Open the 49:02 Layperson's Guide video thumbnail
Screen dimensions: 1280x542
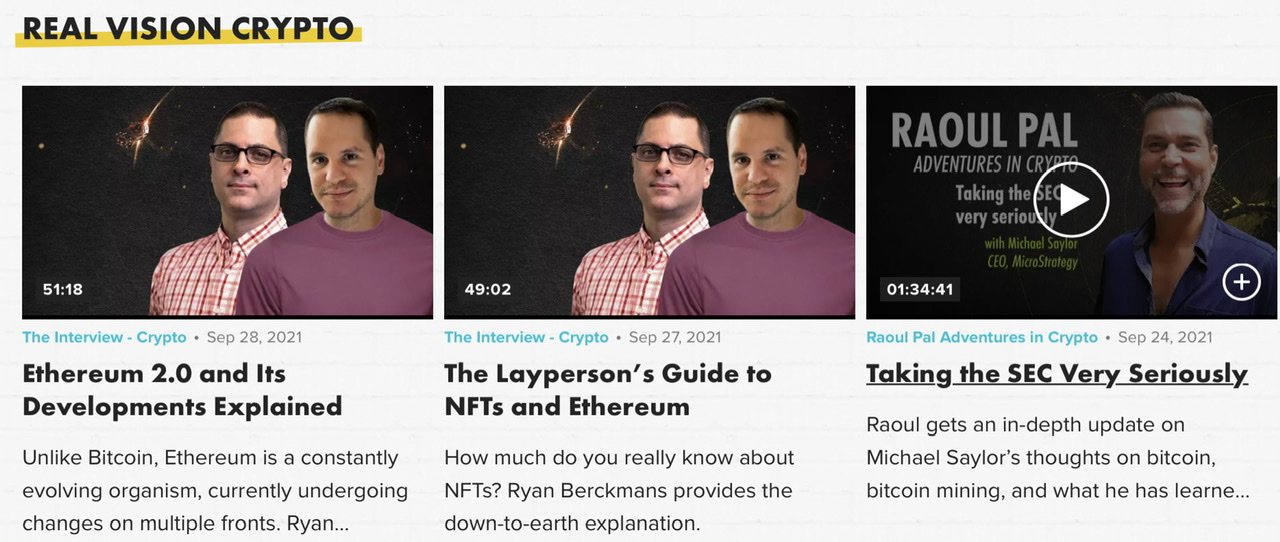tap(649, 200)
